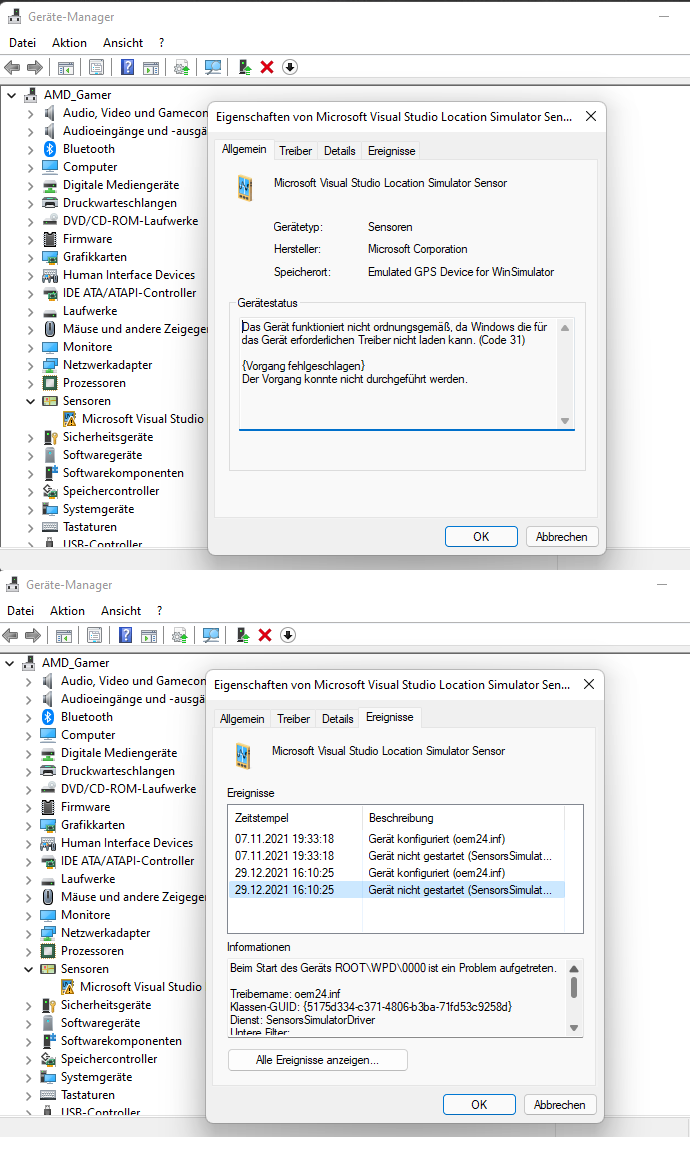This screenshot has width=690, height=1152.
Task: Switch to the Ereignisse tab in the upper dialog
Action: coord(392,151)
